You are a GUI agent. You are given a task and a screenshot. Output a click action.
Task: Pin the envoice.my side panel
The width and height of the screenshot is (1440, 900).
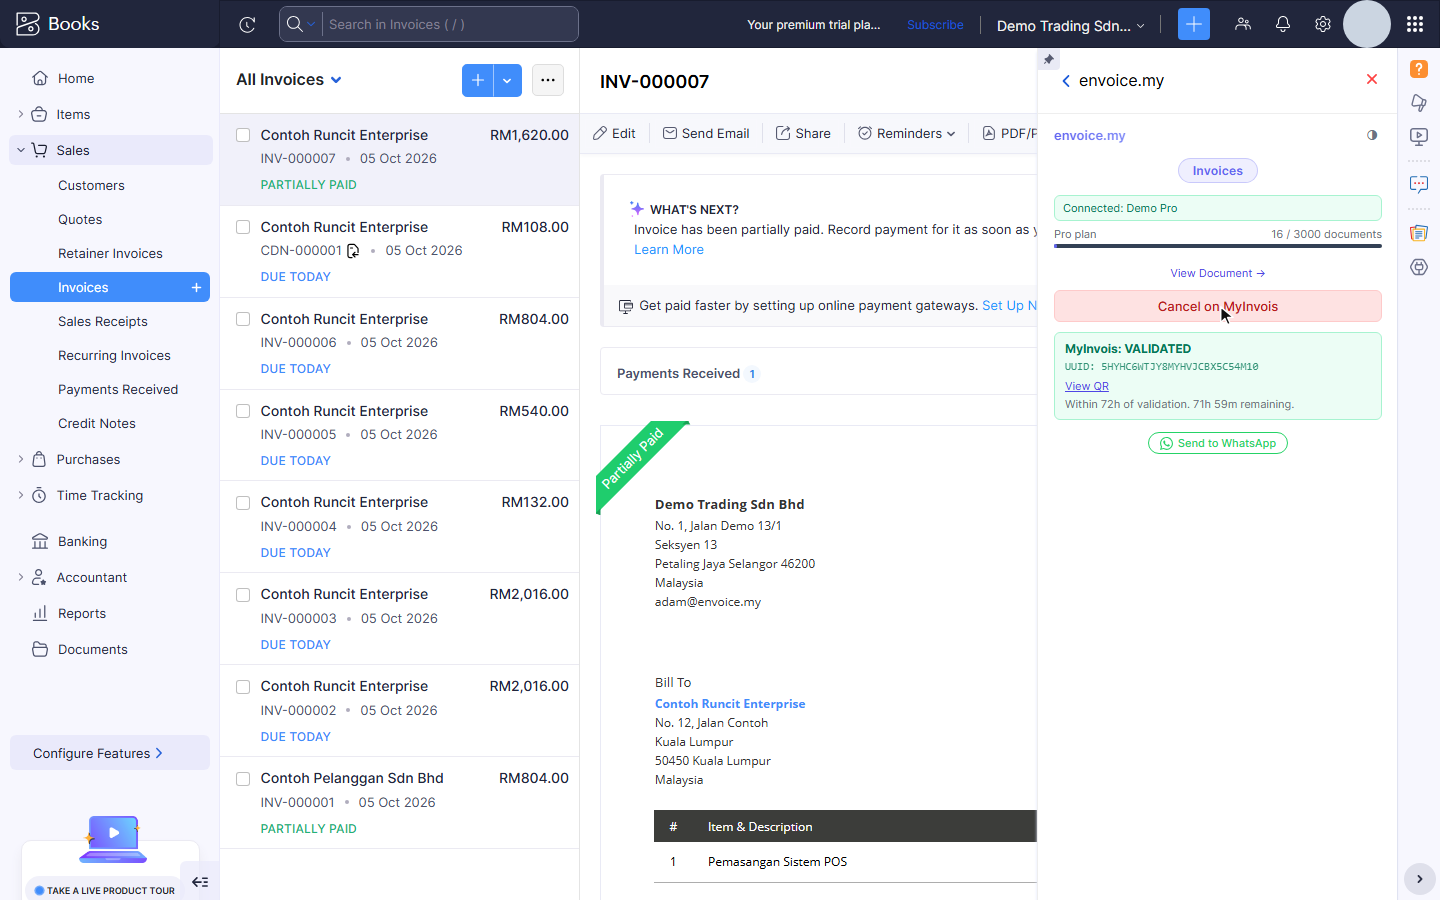click(x=1048, y=59)
